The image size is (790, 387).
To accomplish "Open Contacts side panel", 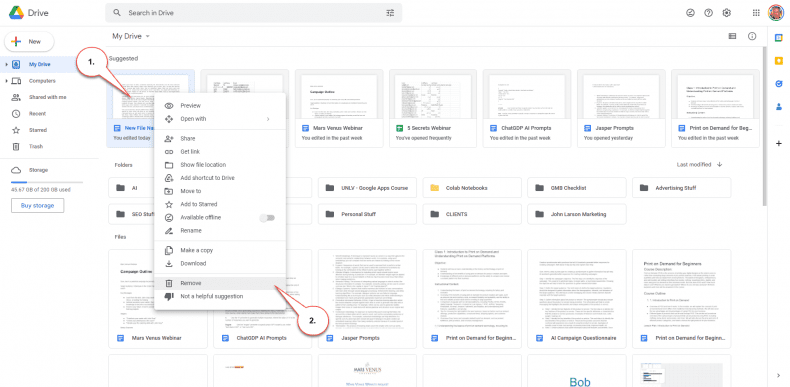I will point(778,106).
